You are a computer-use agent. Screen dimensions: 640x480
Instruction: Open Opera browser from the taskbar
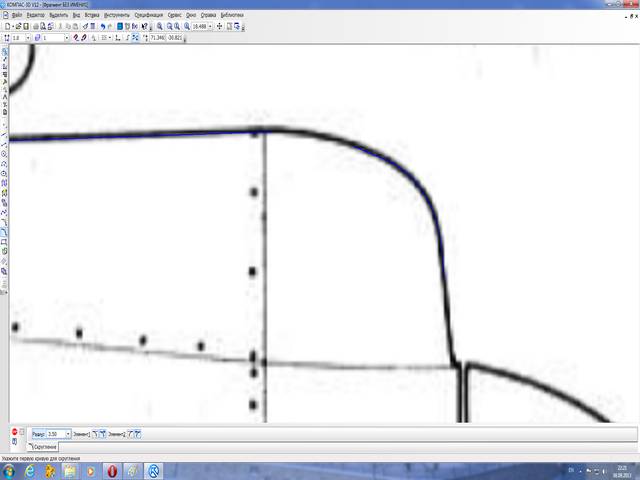pos(112,470)
